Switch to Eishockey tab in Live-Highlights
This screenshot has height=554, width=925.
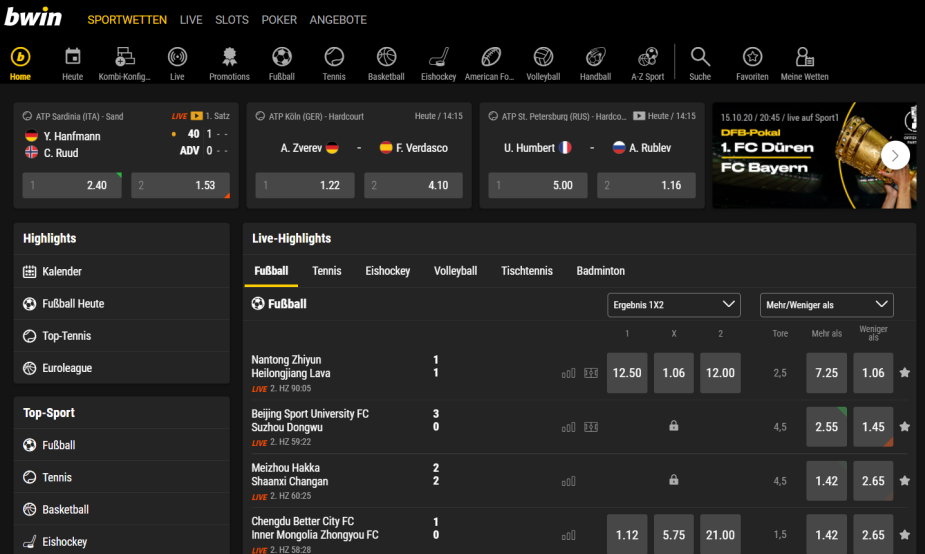(388, 271)
